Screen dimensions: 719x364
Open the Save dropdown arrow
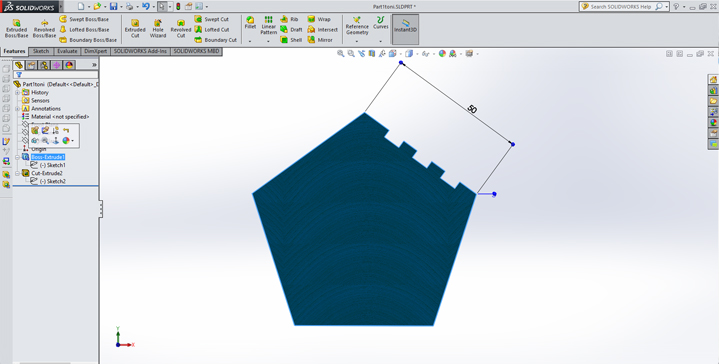tap(121, 7)
